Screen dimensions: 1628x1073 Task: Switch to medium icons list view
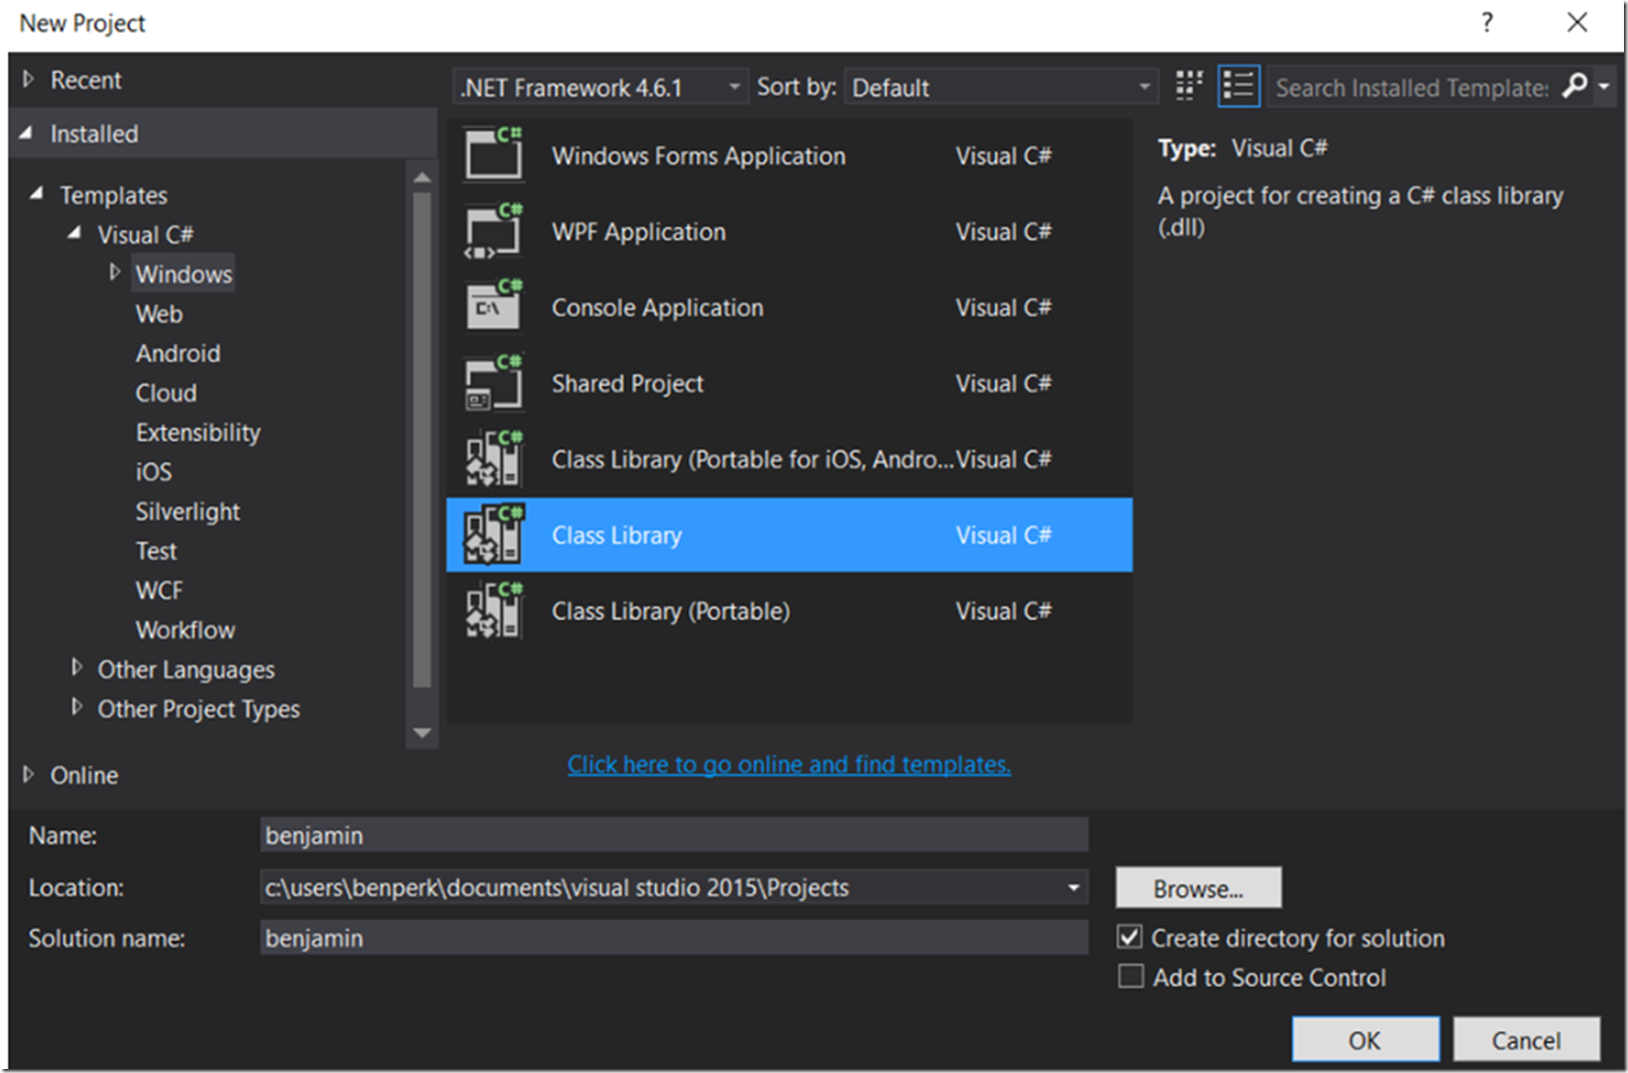point(1238,87)
